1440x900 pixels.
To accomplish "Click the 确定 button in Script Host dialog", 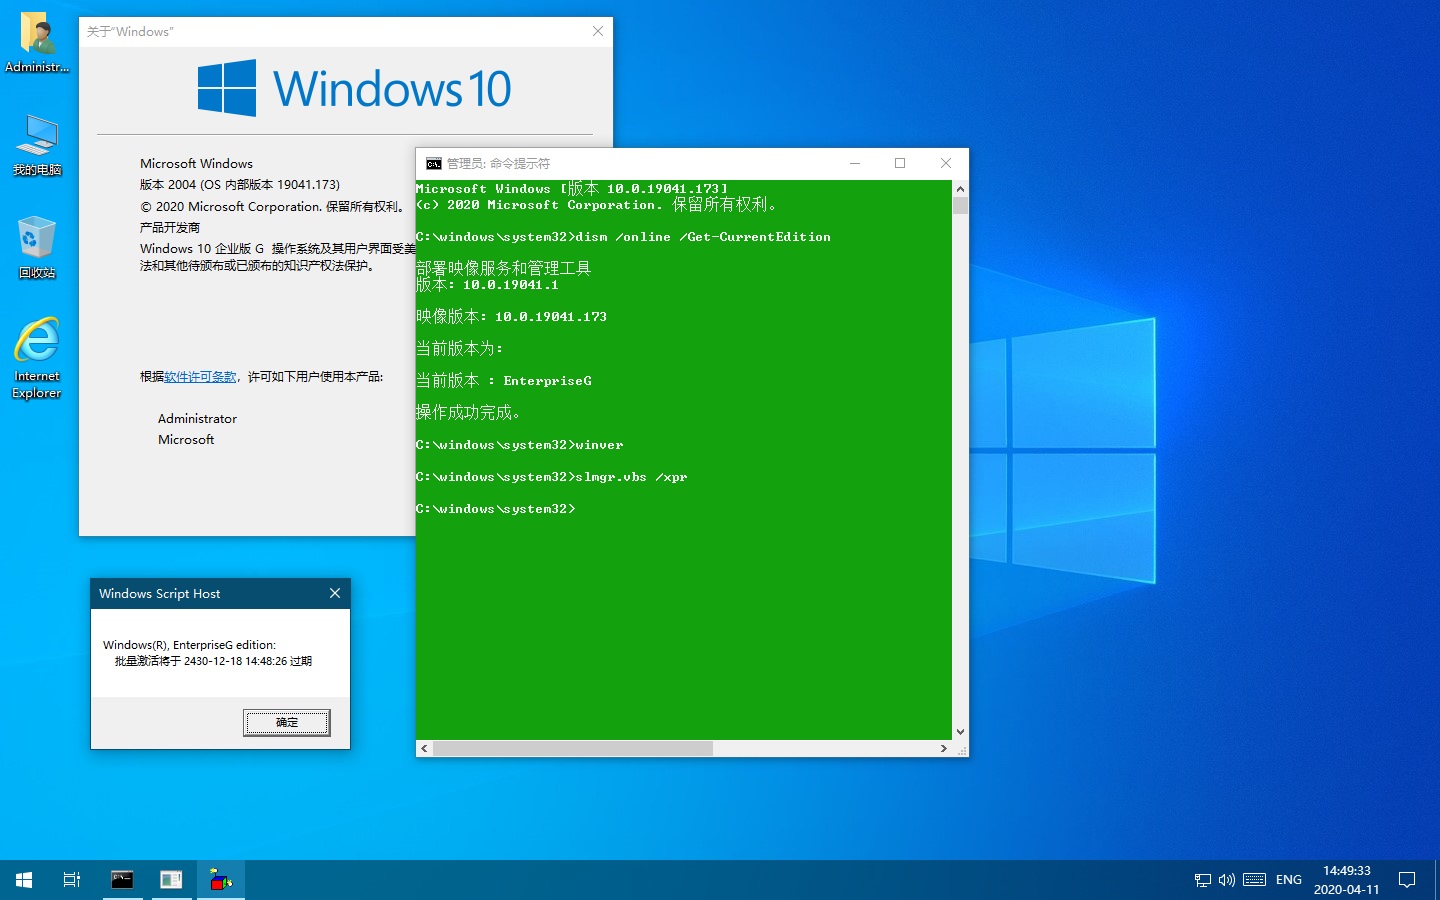I will point(286,722).
